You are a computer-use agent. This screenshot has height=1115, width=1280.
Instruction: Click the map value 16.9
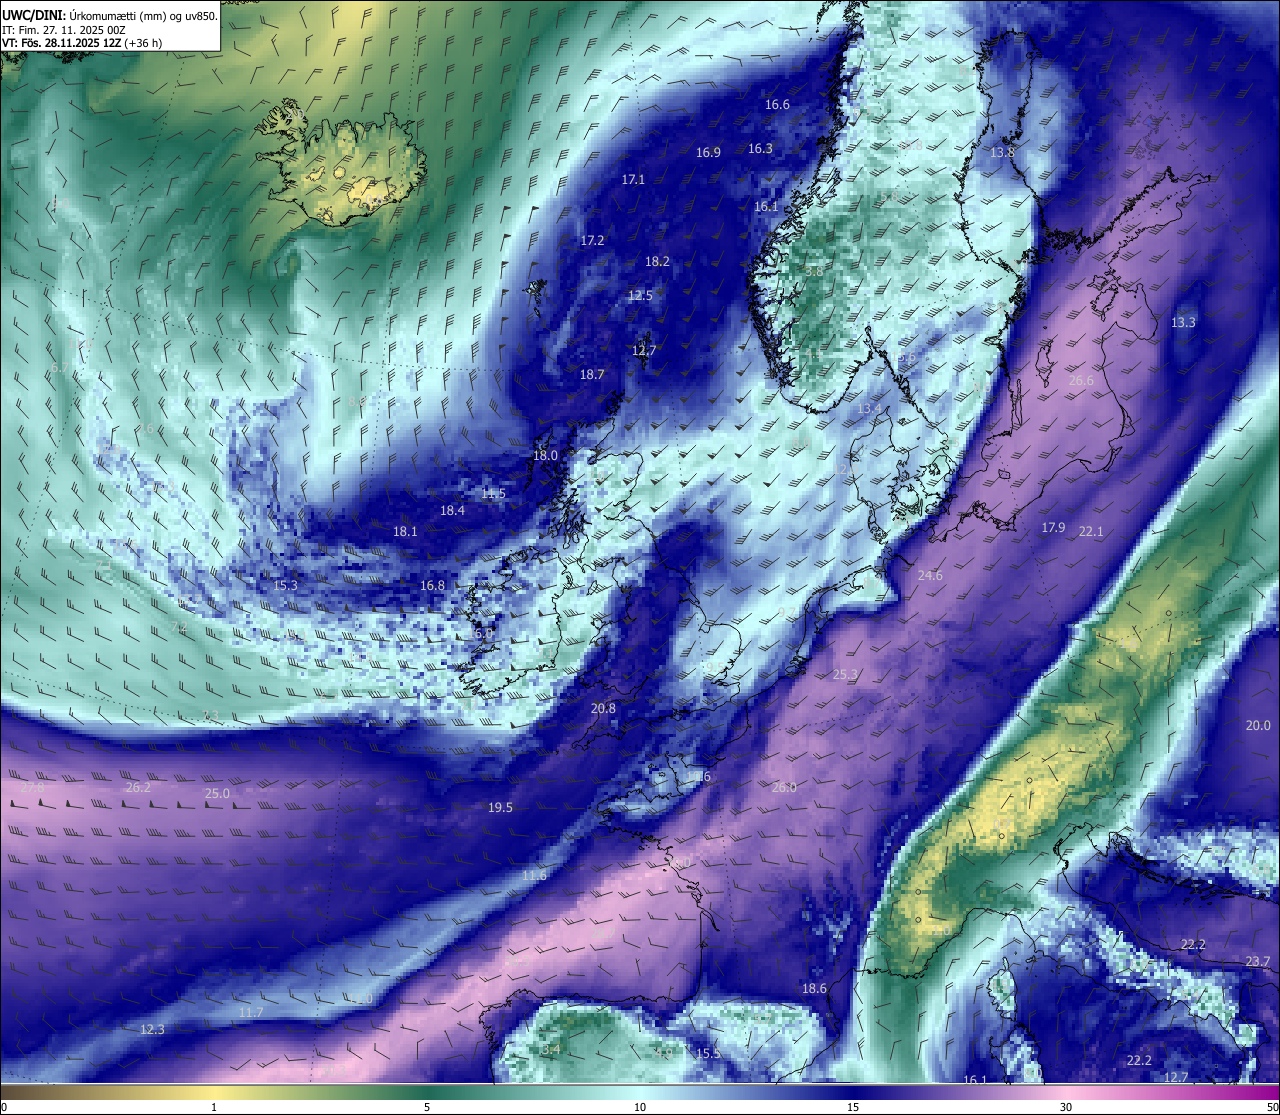(708, 152)
